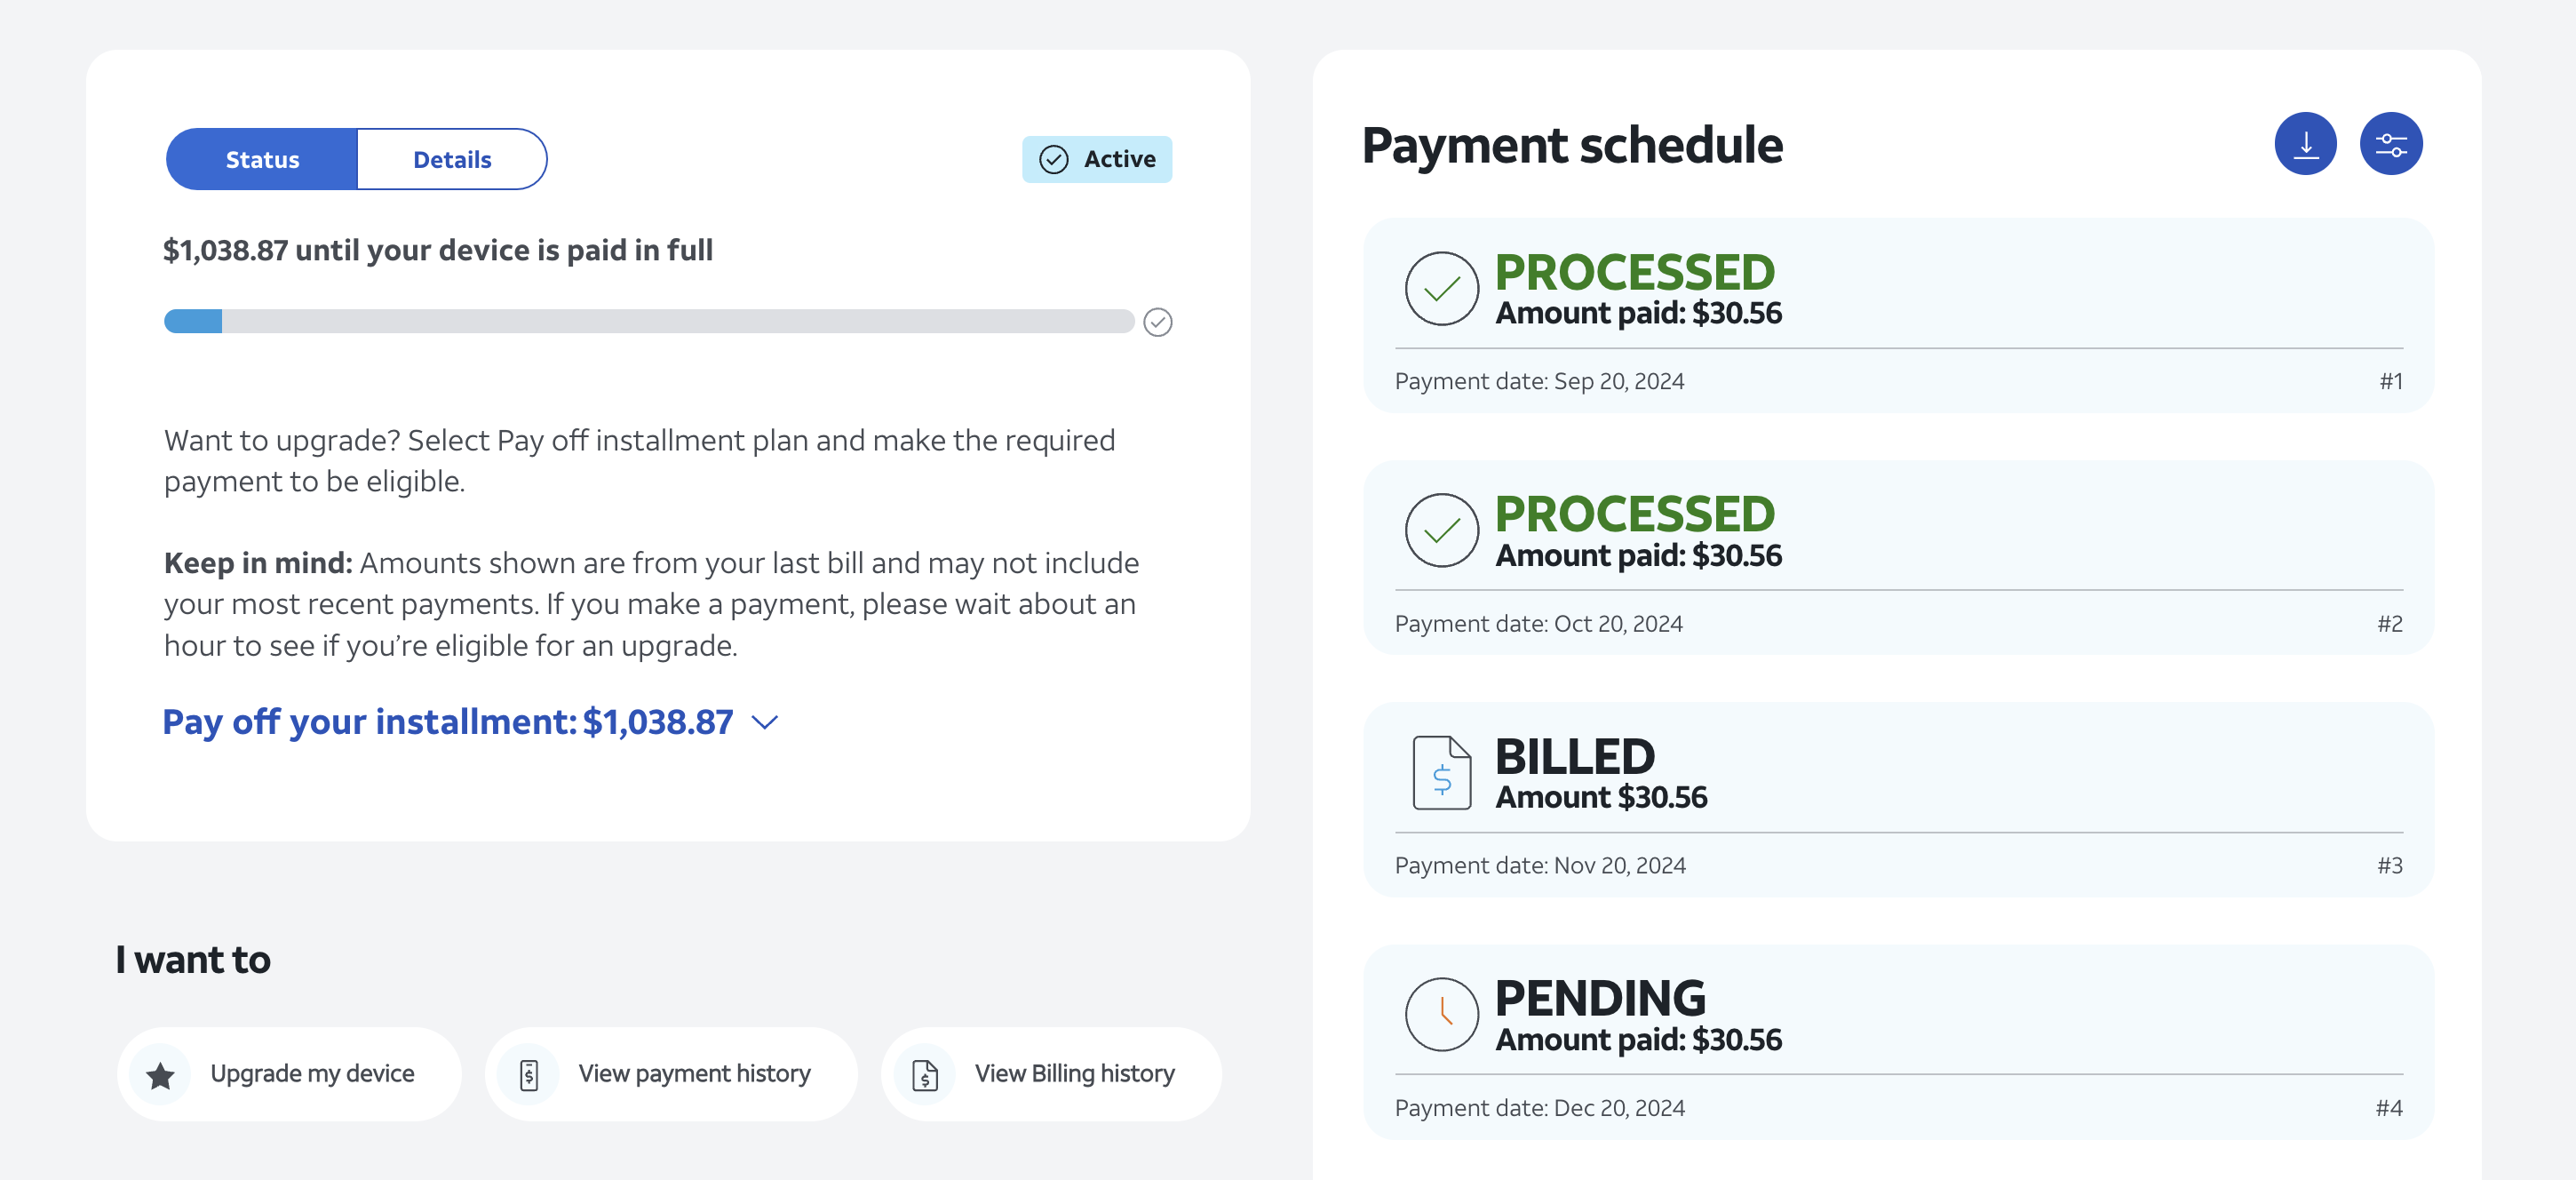Open View payment history
Screen dimensions: 2576x1180
point(671,1074)
